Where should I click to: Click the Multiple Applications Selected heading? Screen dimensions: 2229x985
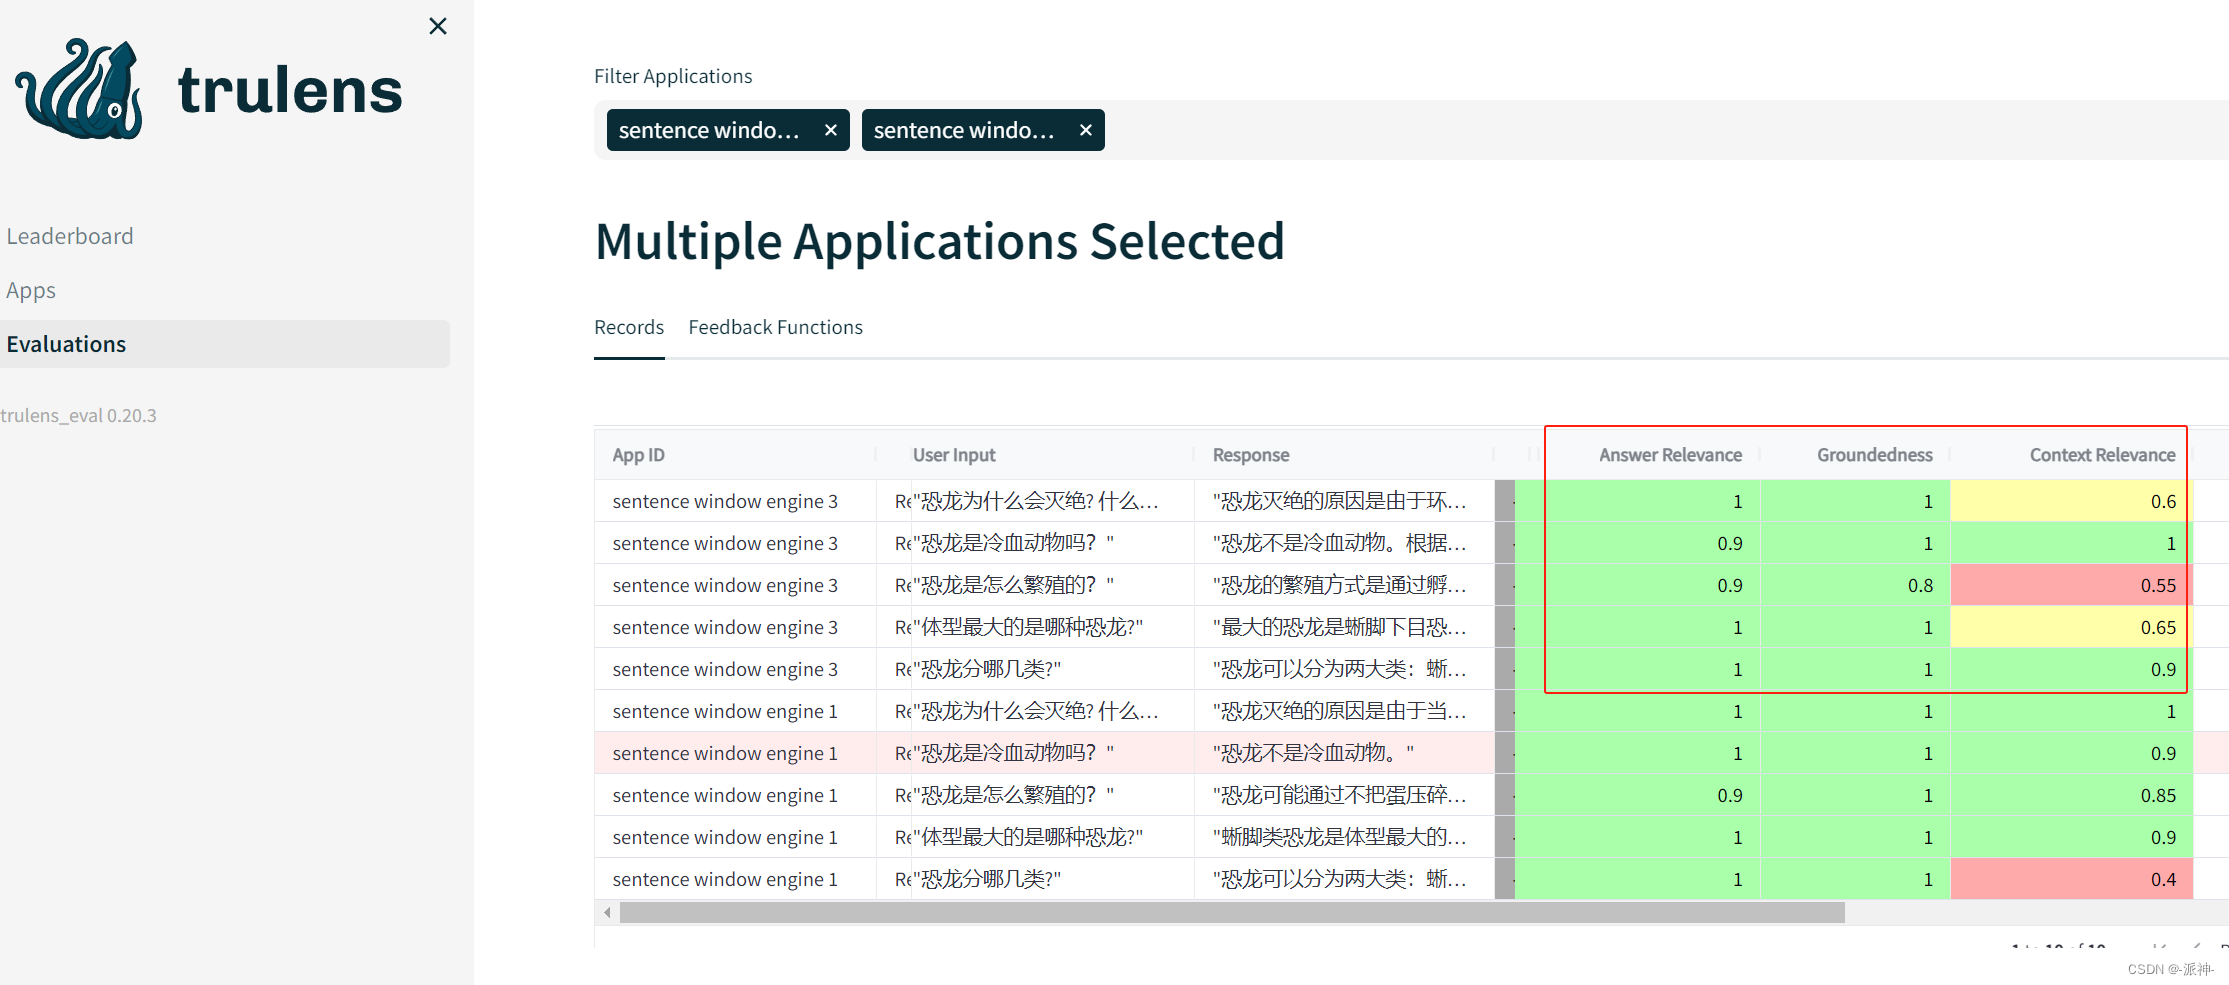[x=939, y=241]
